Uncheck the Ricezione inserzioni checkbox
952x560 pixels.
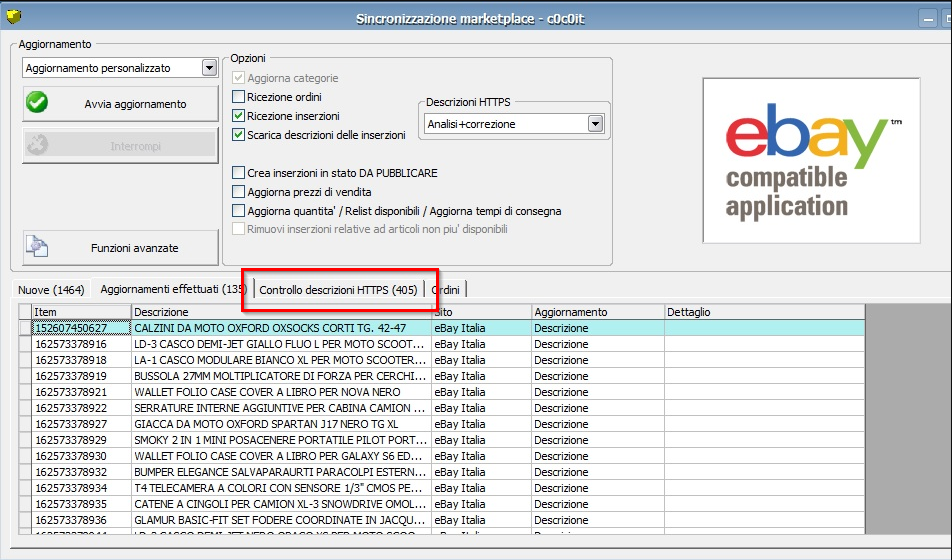coord(239,115)
